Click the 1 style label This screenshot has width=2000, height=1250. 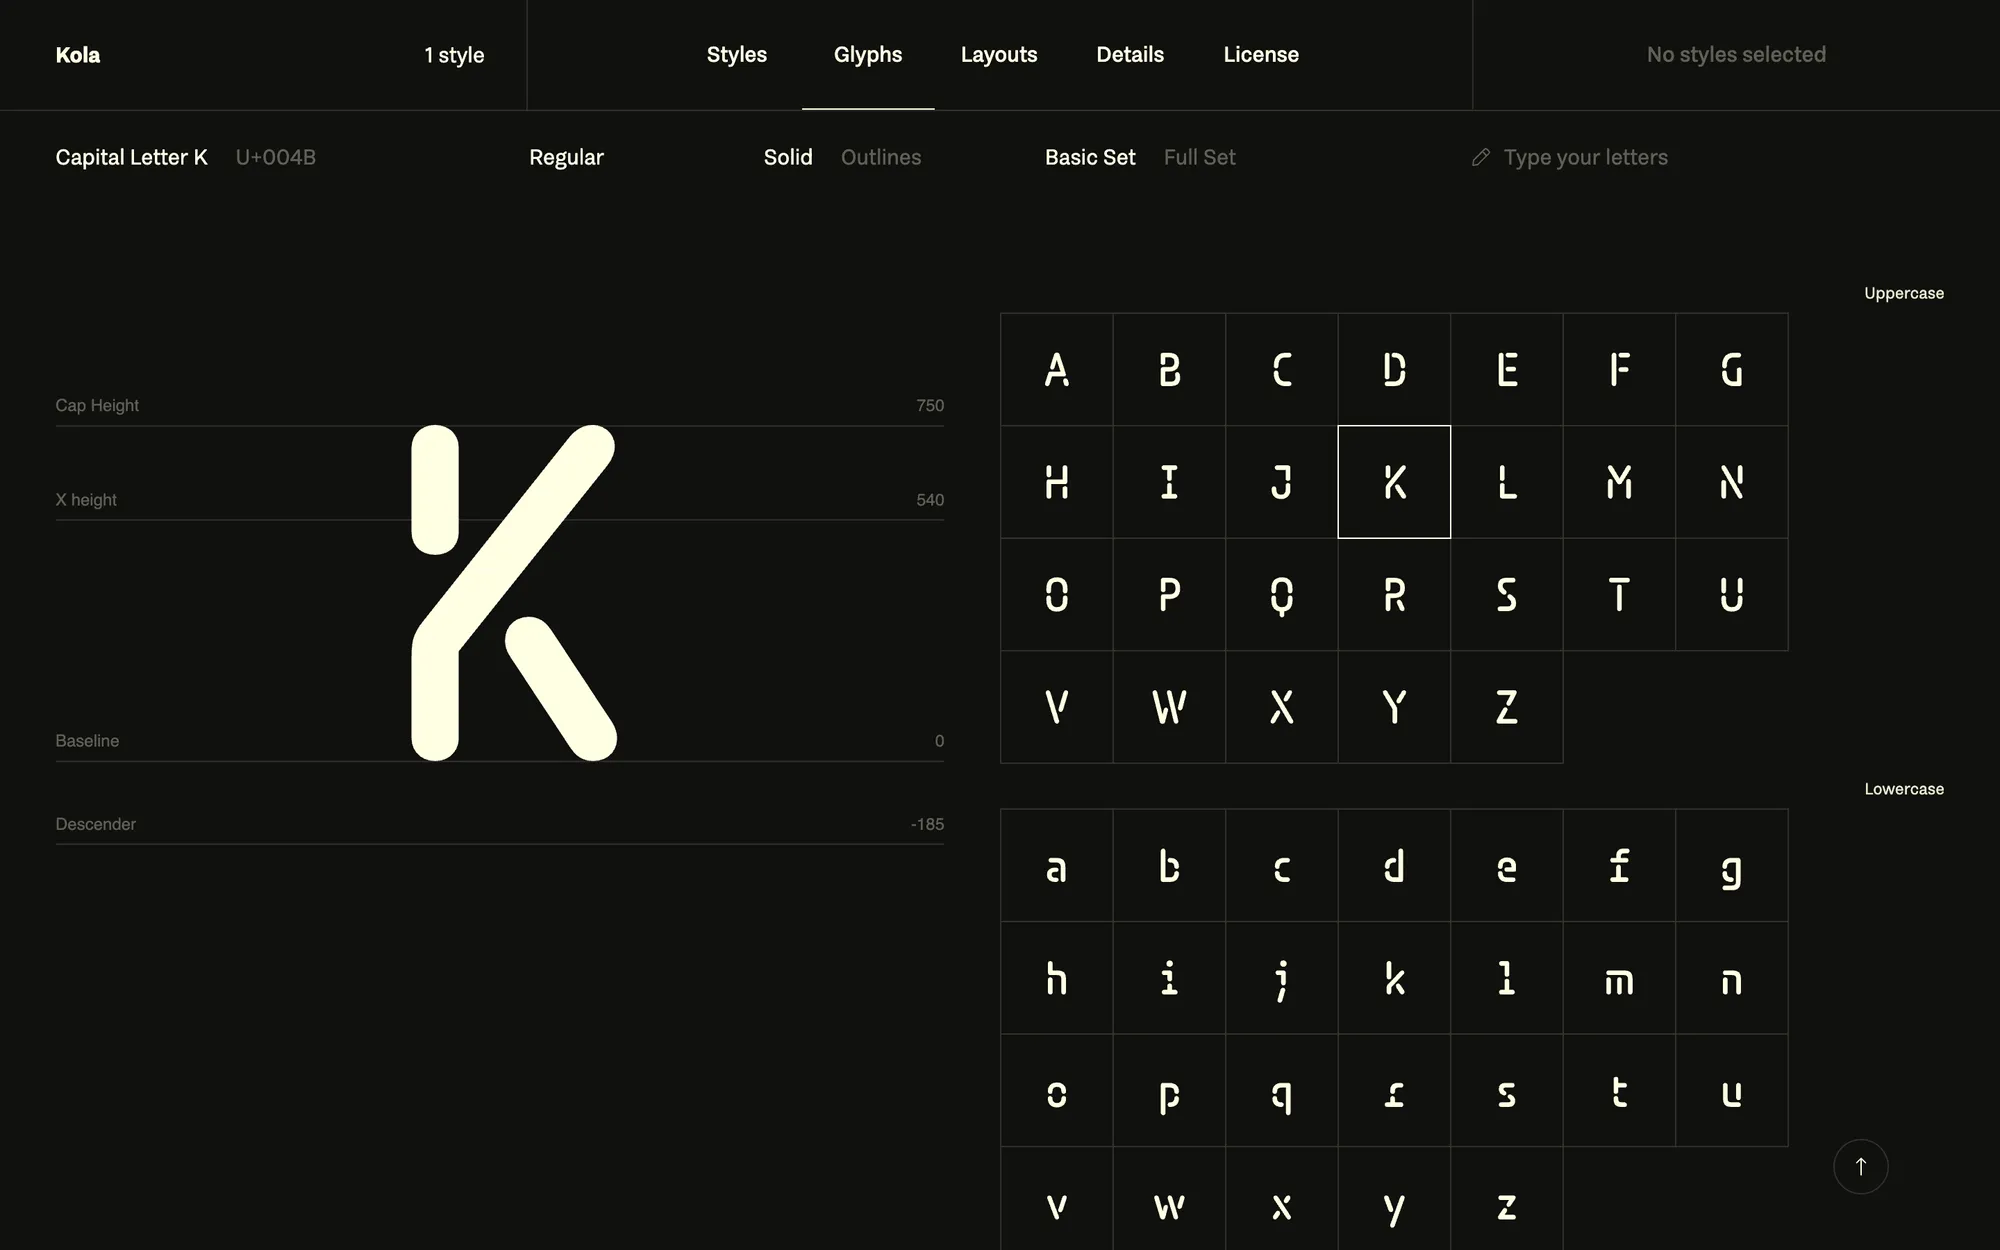(x=454, y=55)
